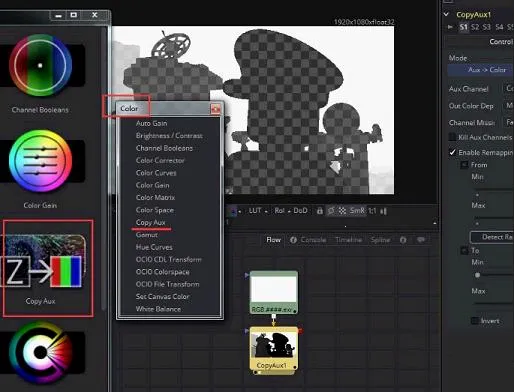This screenshot has width=514, height=392.
Task: Switch to the Flow tab
Action: click(273, 240)
